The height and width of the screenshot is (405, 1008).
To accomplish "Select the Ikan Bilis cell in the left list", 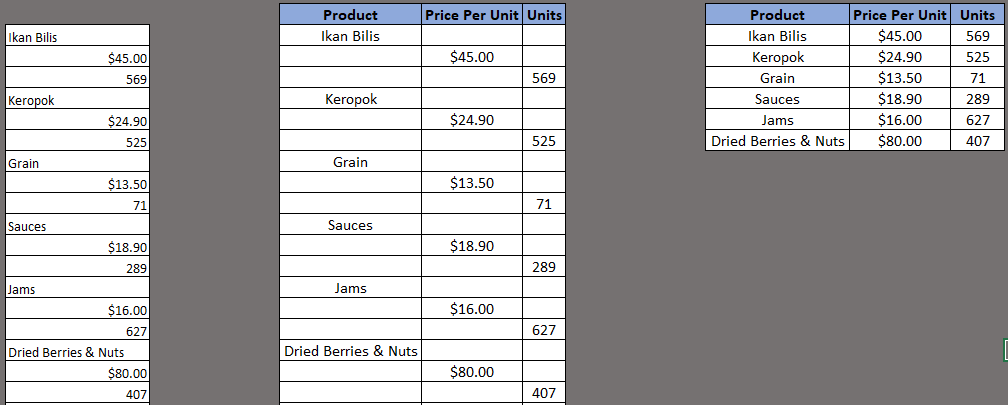I will coord(77,35).
